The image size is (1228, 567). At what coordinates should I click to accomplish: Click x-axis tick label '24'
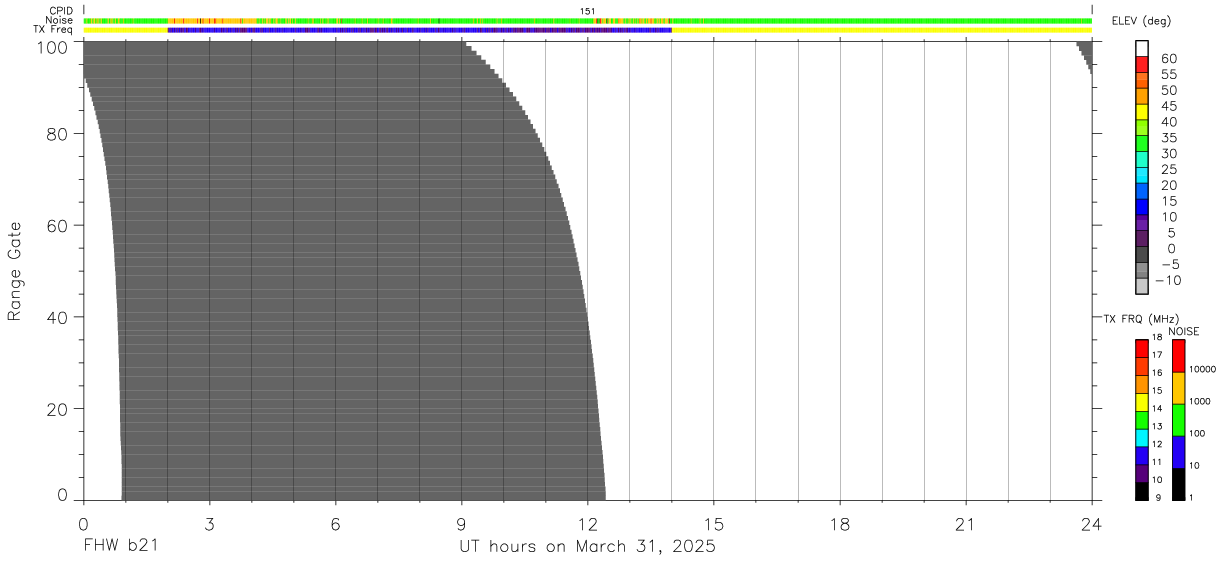[1092, 525]
